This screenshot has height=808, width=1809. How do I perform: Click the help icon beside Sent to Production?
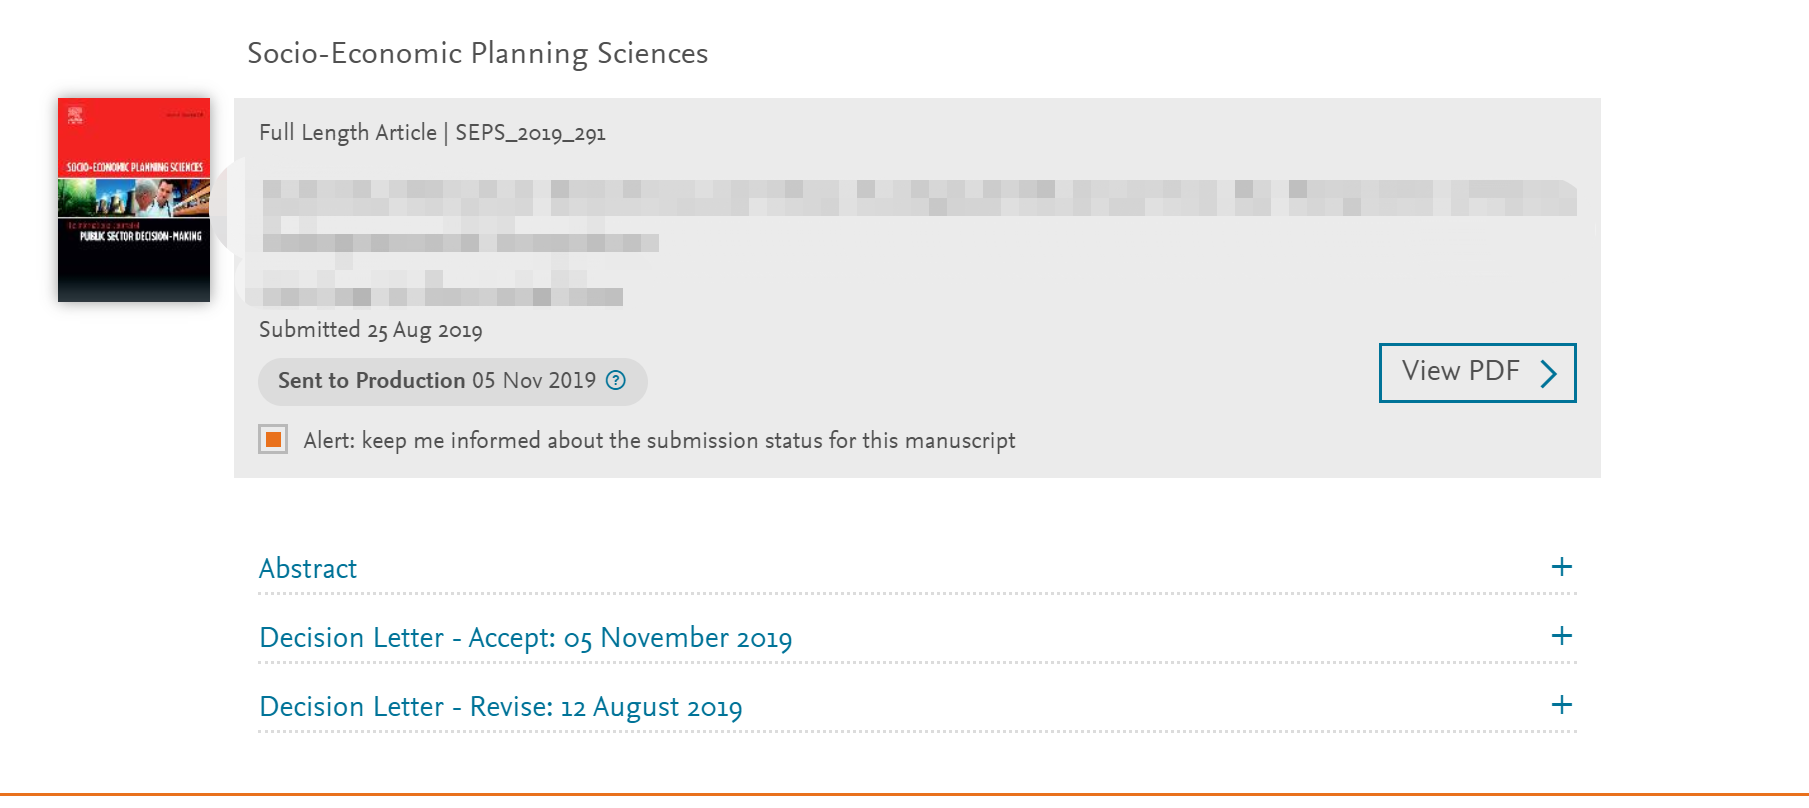616,380
